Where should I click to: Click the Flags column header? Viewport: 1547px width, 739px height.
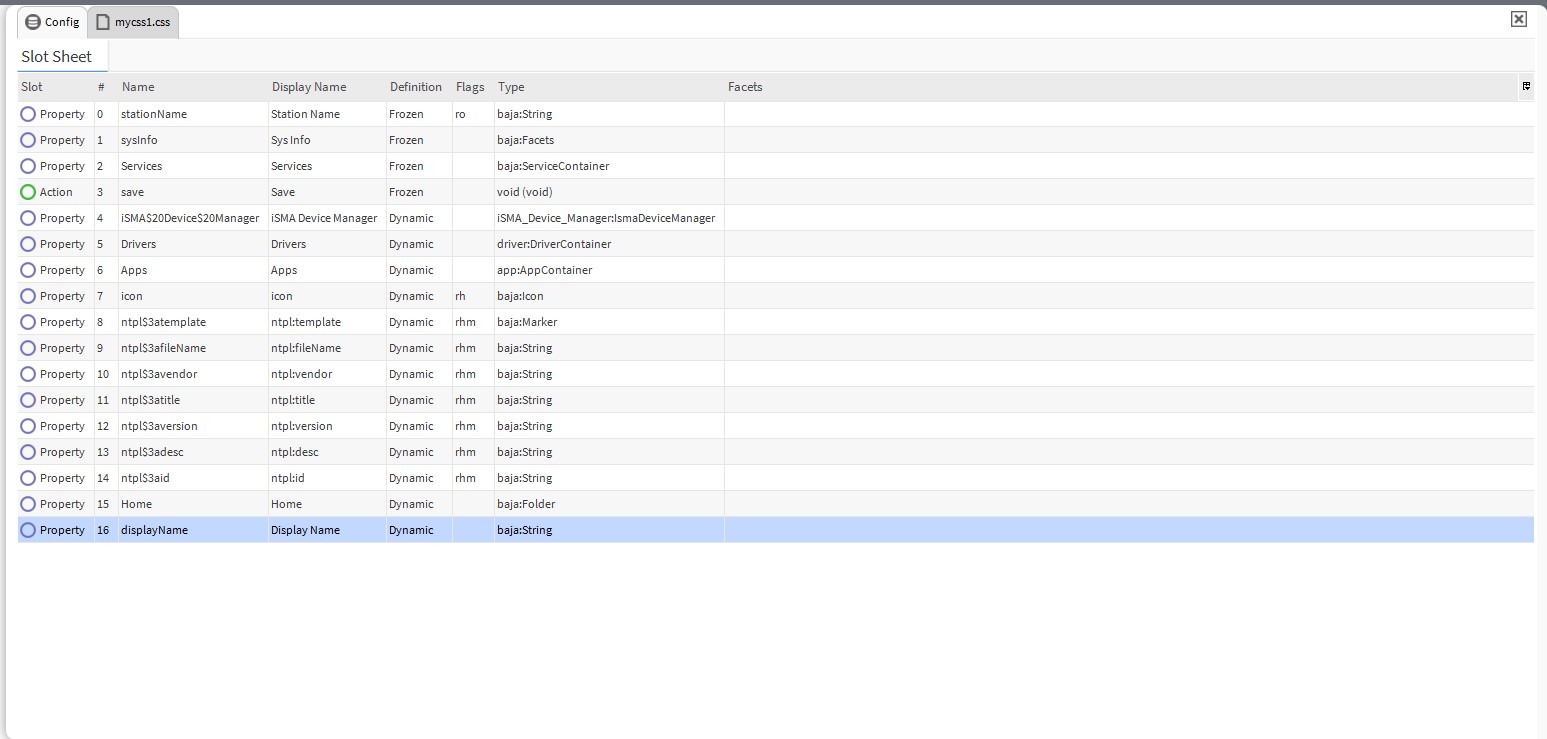click(x=470, y=87)
